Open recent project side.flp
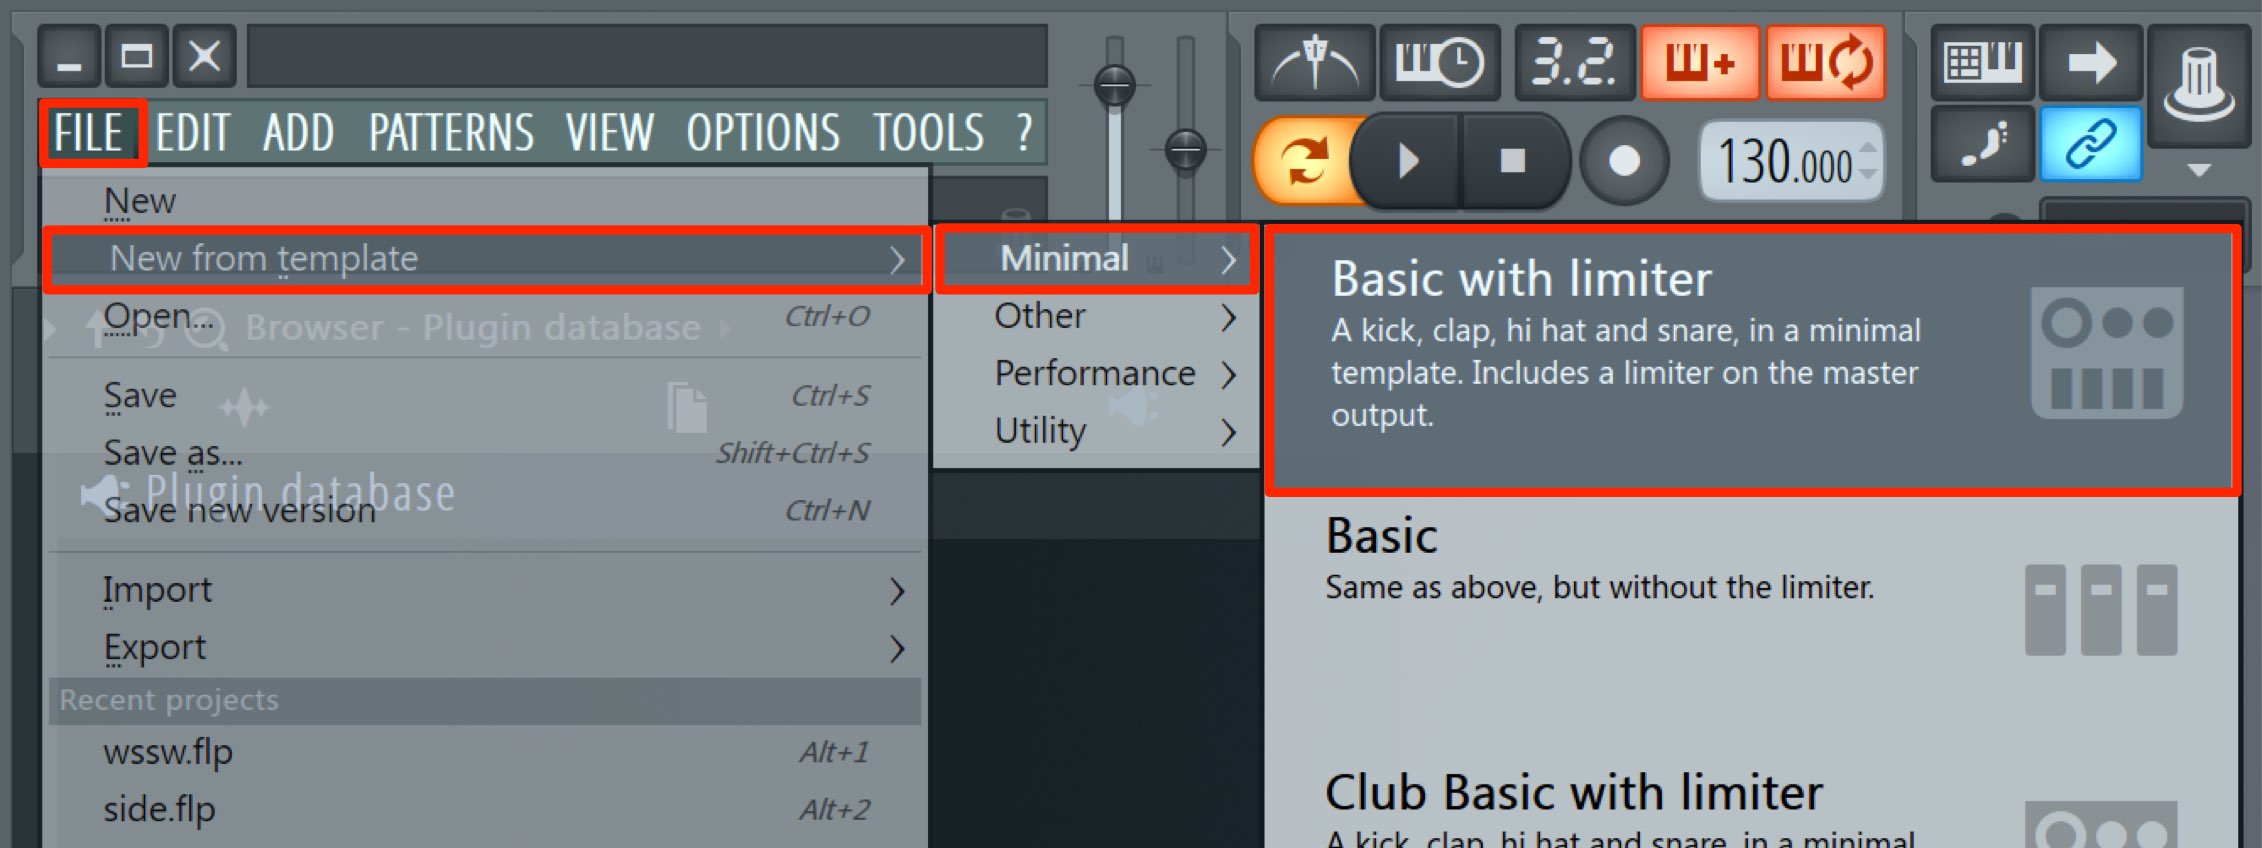2262x848 pixels. (x=485, y=809)
